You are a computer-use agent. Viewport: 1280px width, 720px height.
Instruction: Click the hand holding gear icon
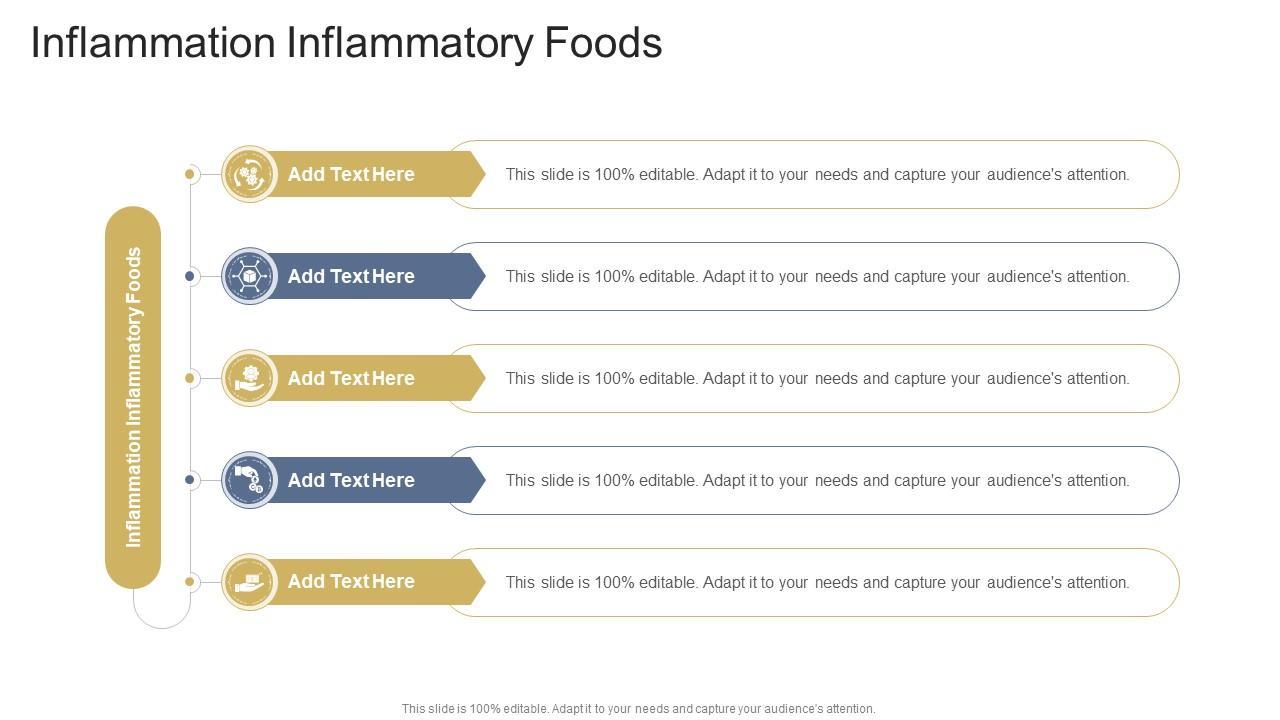click(249, 379)
